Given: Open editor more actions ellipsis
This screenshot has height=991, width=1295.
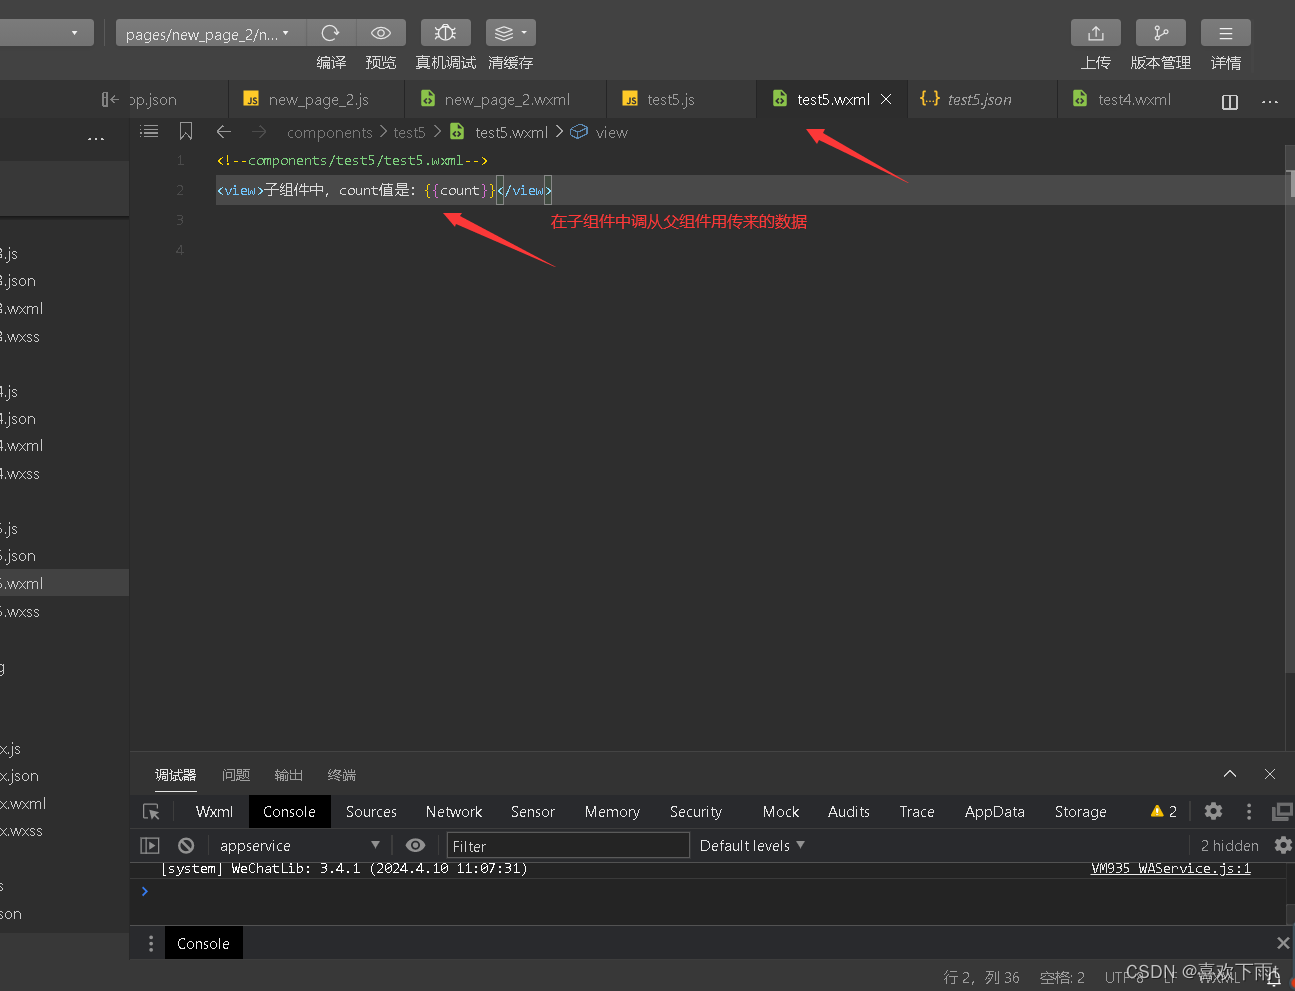Looking at the screenshot, I should tap(1270, 101).
